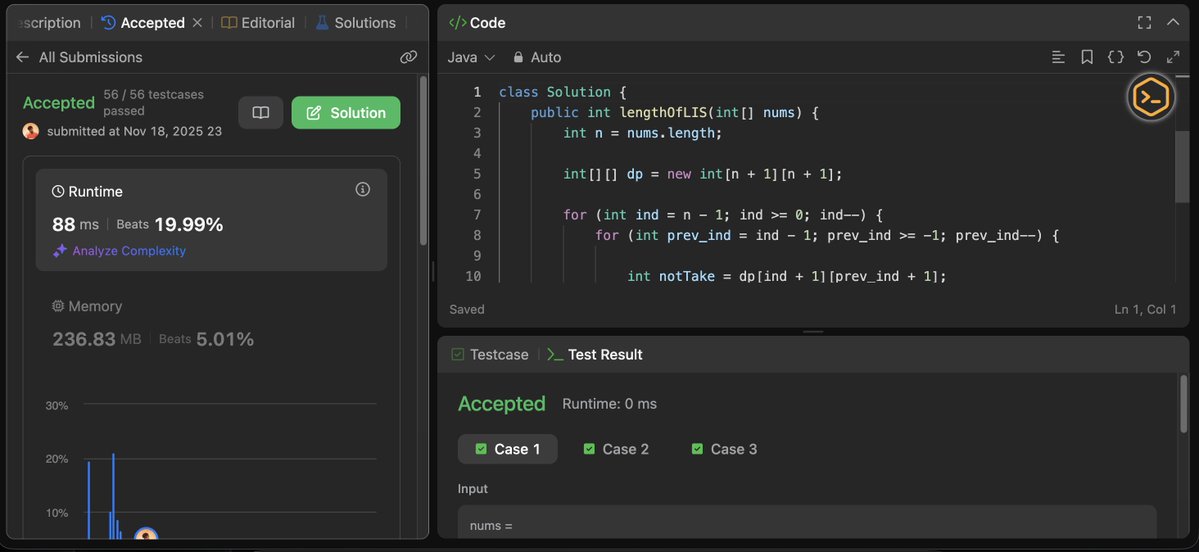Enter fullscreen for code panel
Viewport: 1199px width, 552px height.
1144,23
